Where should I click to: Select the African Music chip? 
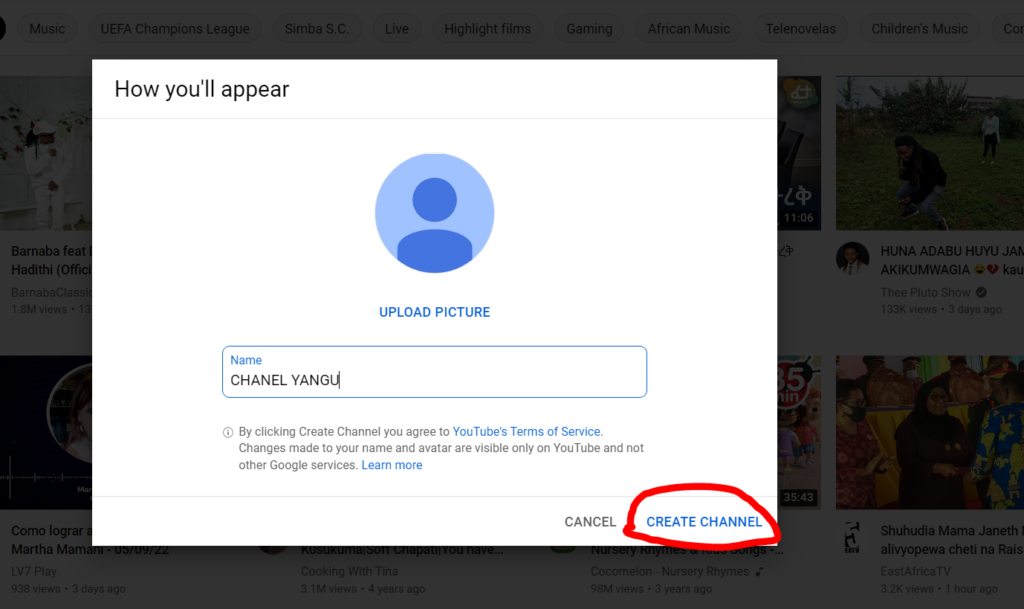click(x=688, y=29)
